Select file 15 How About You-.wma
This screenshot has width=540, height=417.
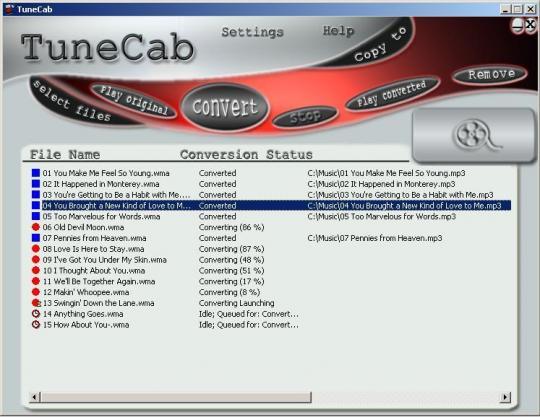(86, 325)
